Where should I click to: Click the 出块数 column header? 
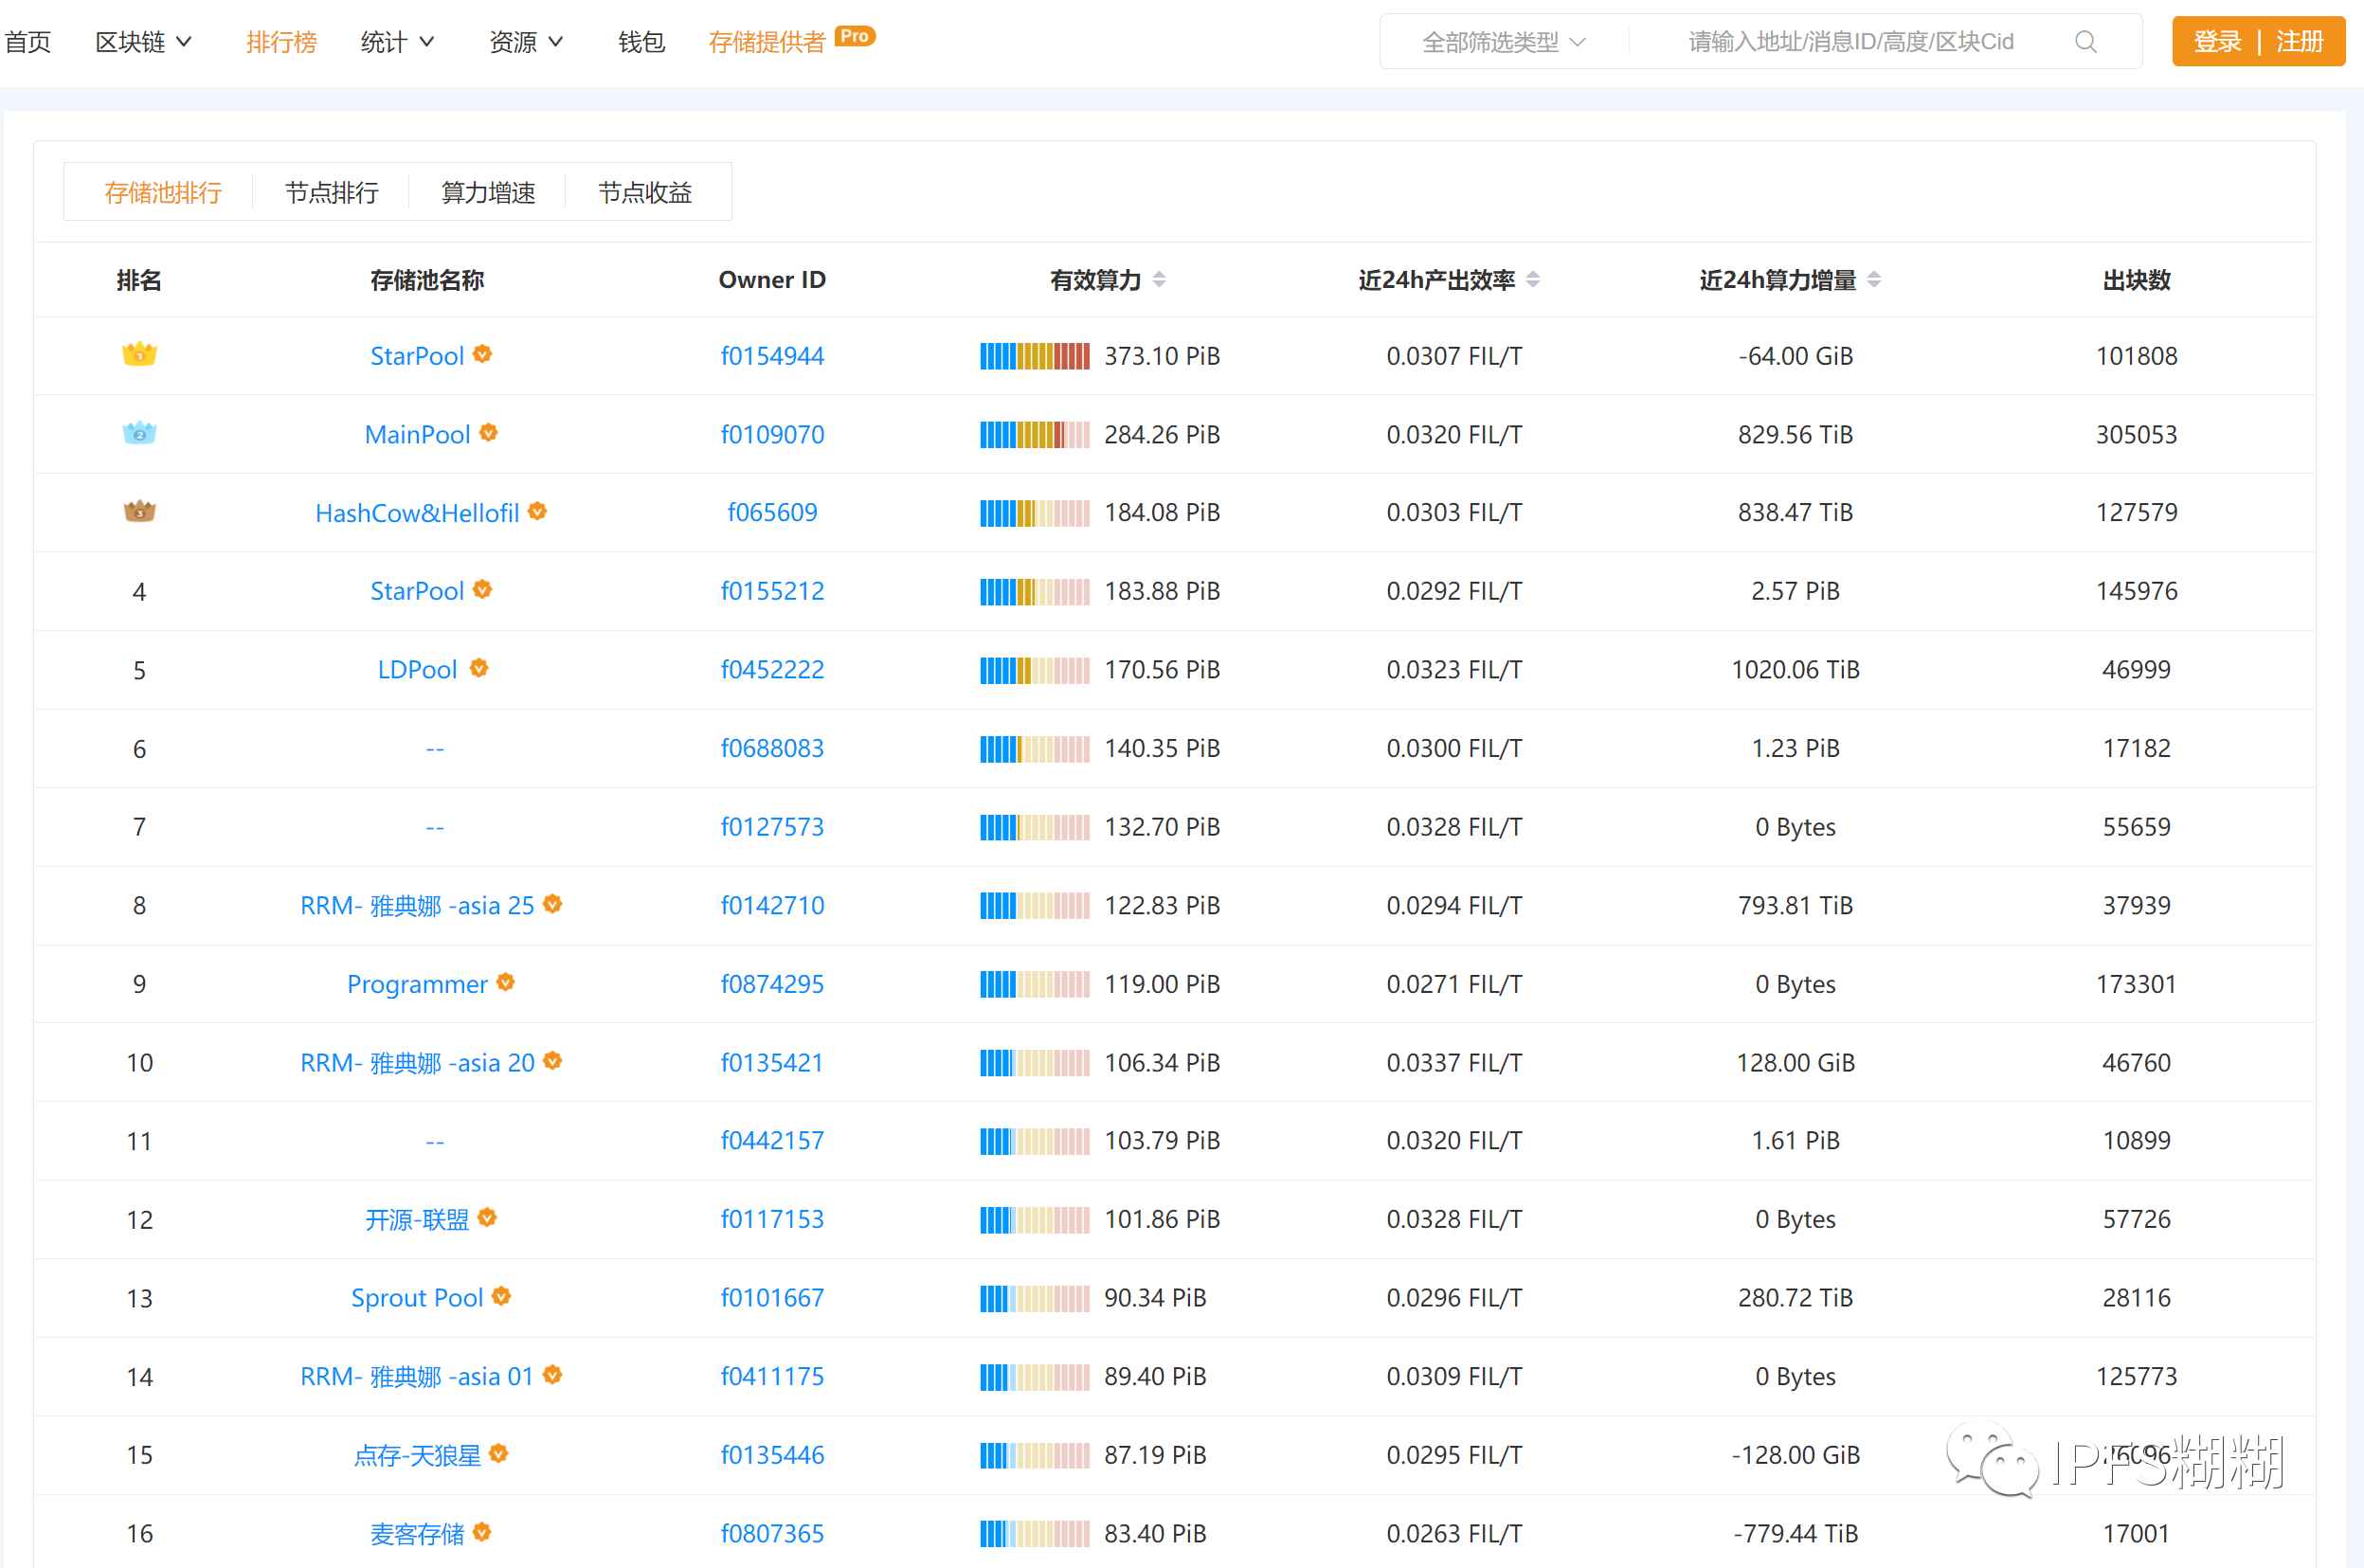(x=2136, y=280)
